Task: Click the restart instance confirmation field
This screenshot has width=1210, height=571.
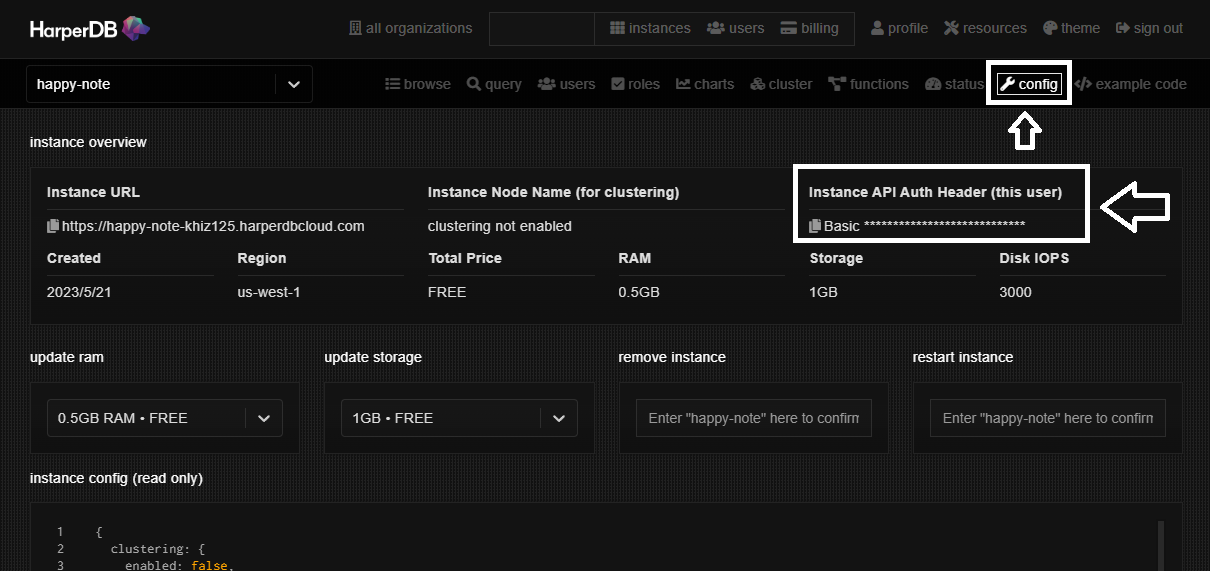Action: click(x=1048, y=418)
